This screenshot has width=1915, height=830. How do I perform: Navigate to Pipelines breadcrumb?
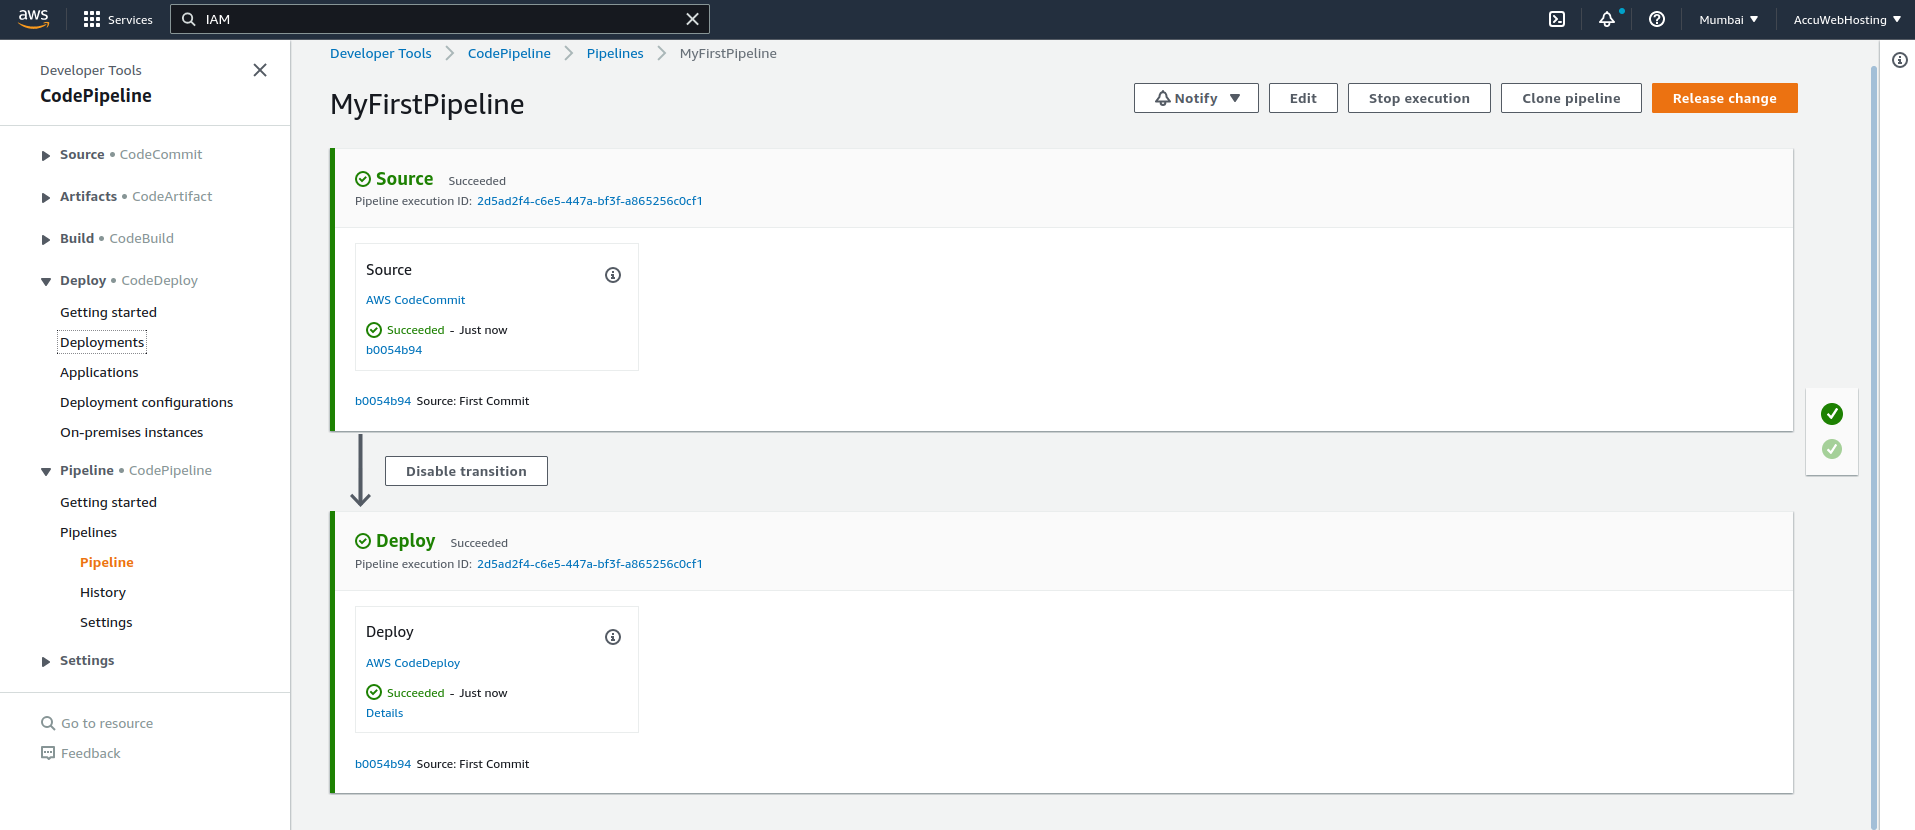(x=615, y=54)
